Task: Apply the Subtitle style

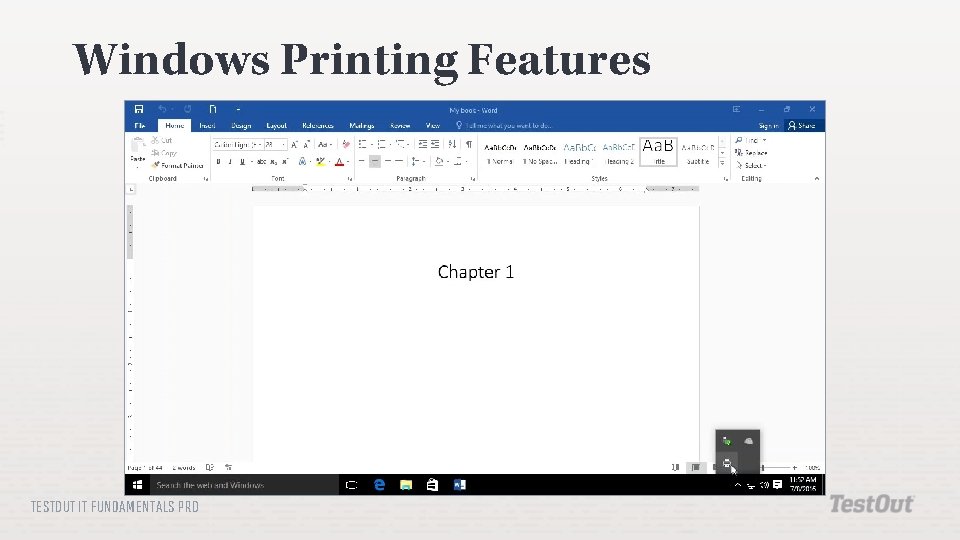Action: 697,153
